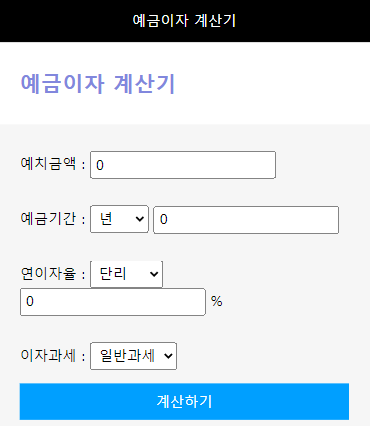This screenshot has height=426, width=370.
Task: Select the 일반과세 text in the tax selector
Action: coord(127,356)
